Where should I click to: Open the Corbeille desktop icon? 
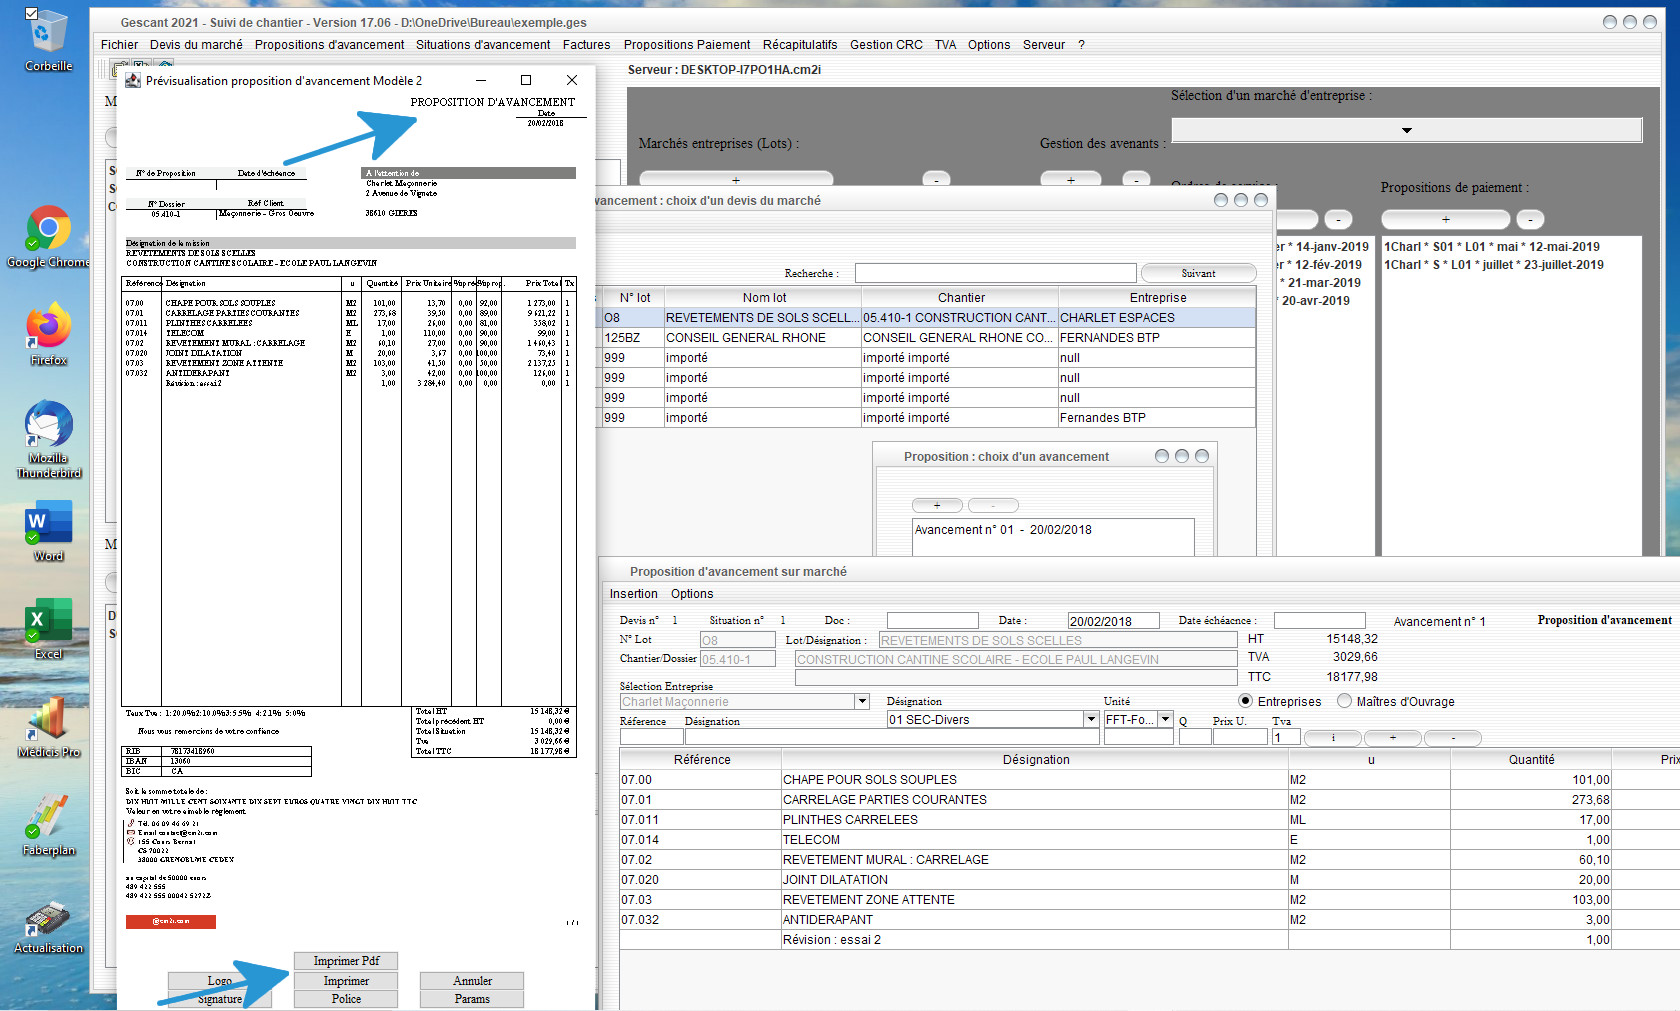tap(47, 40)
